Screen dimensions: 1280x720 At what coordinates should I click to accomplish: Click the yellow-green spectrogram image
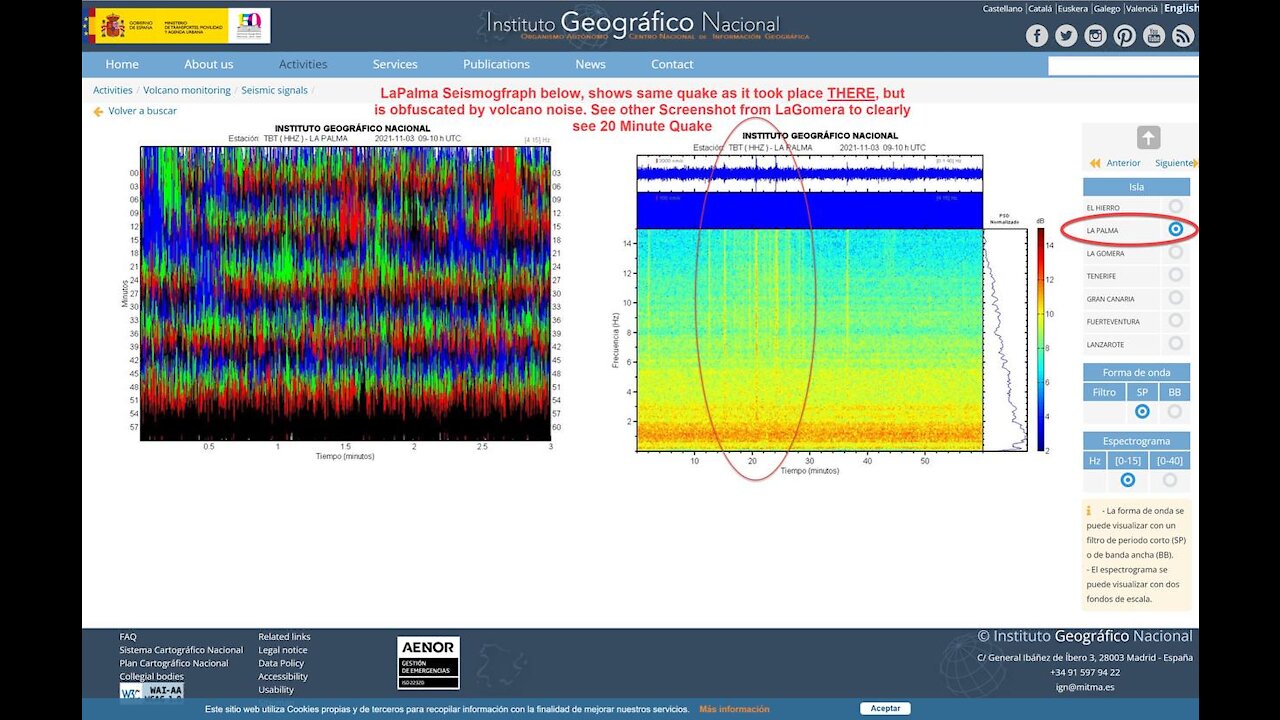[x=810, y=340]
